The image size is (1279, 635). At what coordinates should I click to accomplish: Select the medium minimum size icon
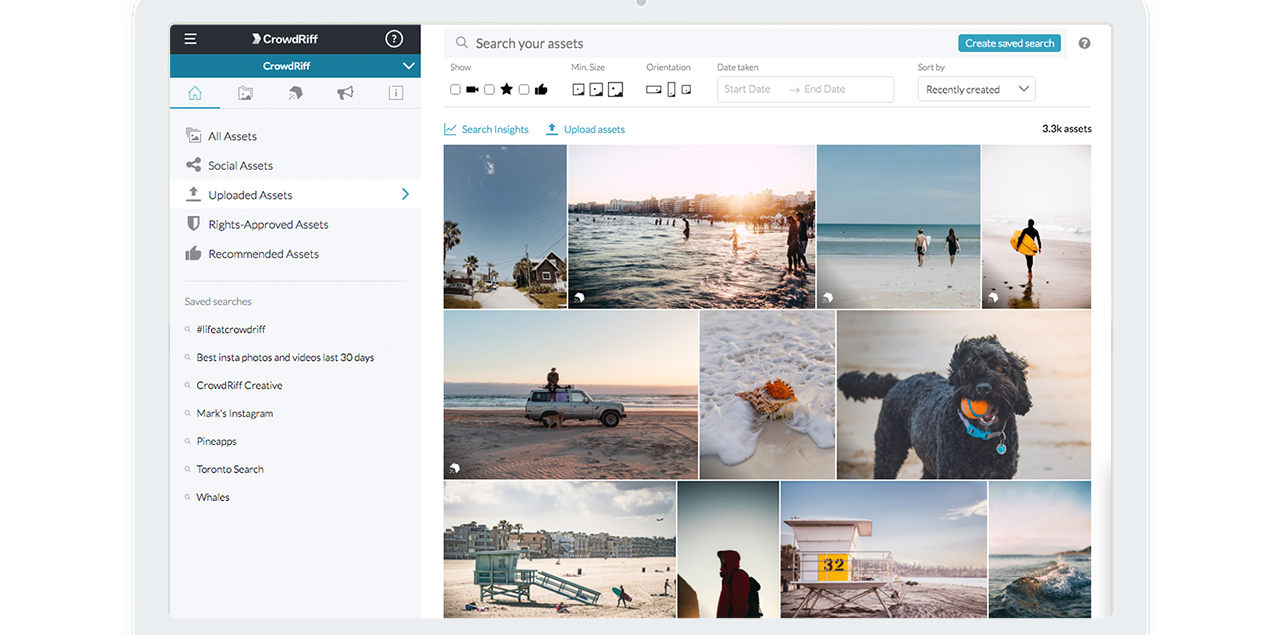pyautogui.click(x=596, y=89)
